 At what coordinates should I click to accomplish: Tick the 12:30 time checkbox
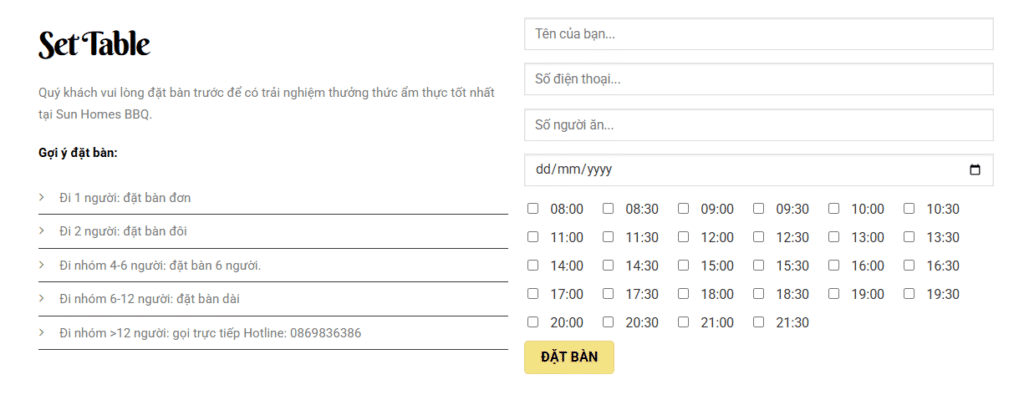pyautogui.click(x=759, y=237)
